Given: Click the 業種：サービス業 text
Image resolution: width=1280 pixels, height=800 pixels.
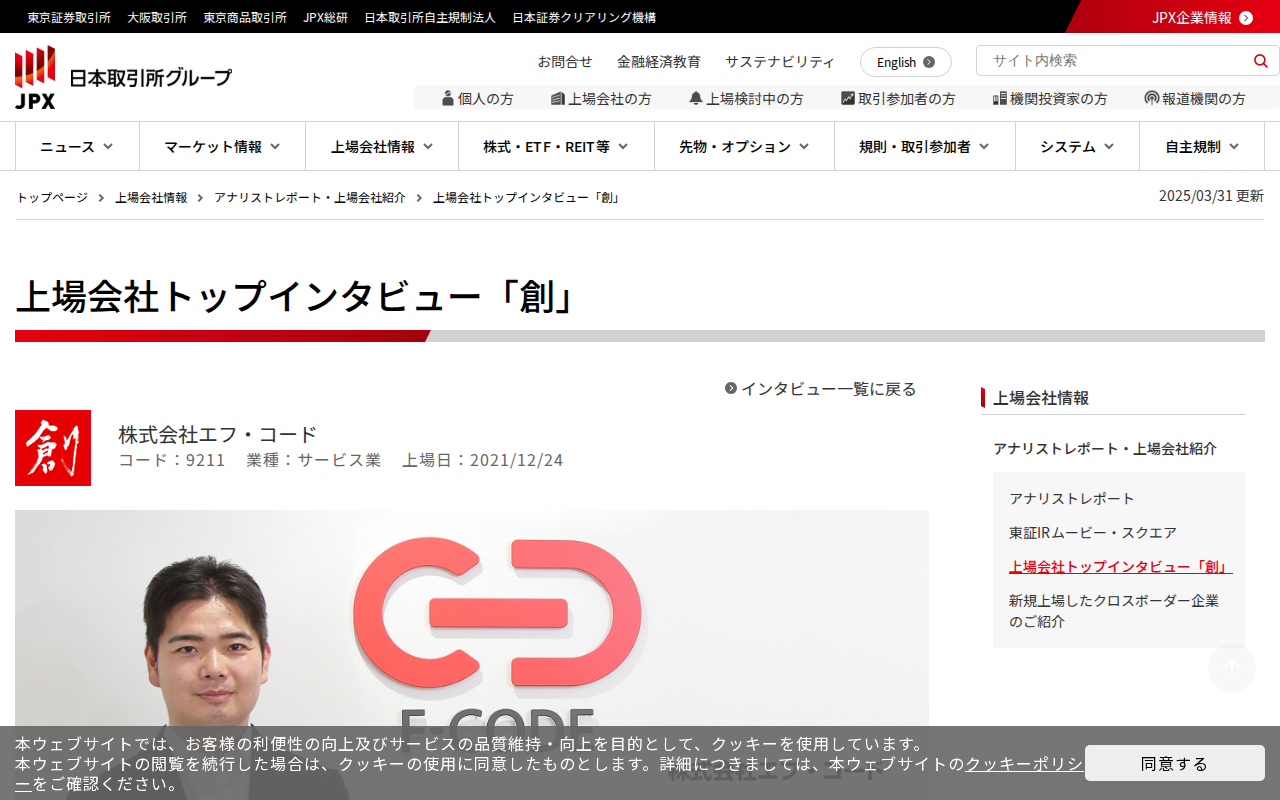Looking at the screenshot, I should [x=314, y=460].
